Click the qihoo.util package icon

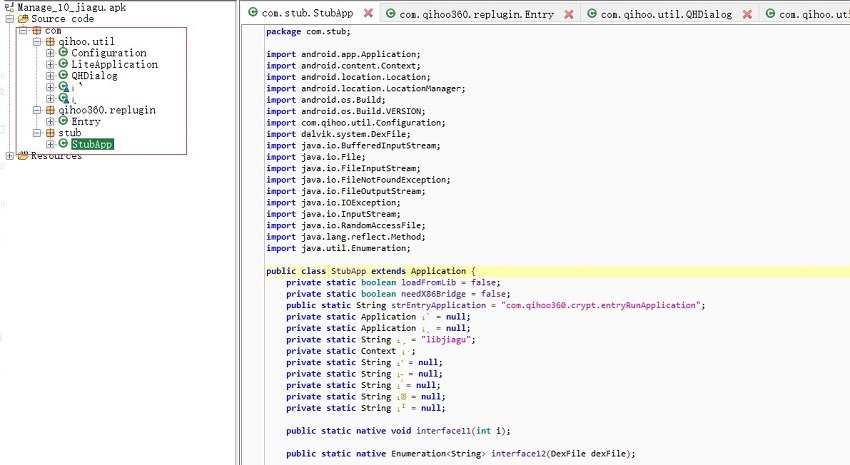50,42
